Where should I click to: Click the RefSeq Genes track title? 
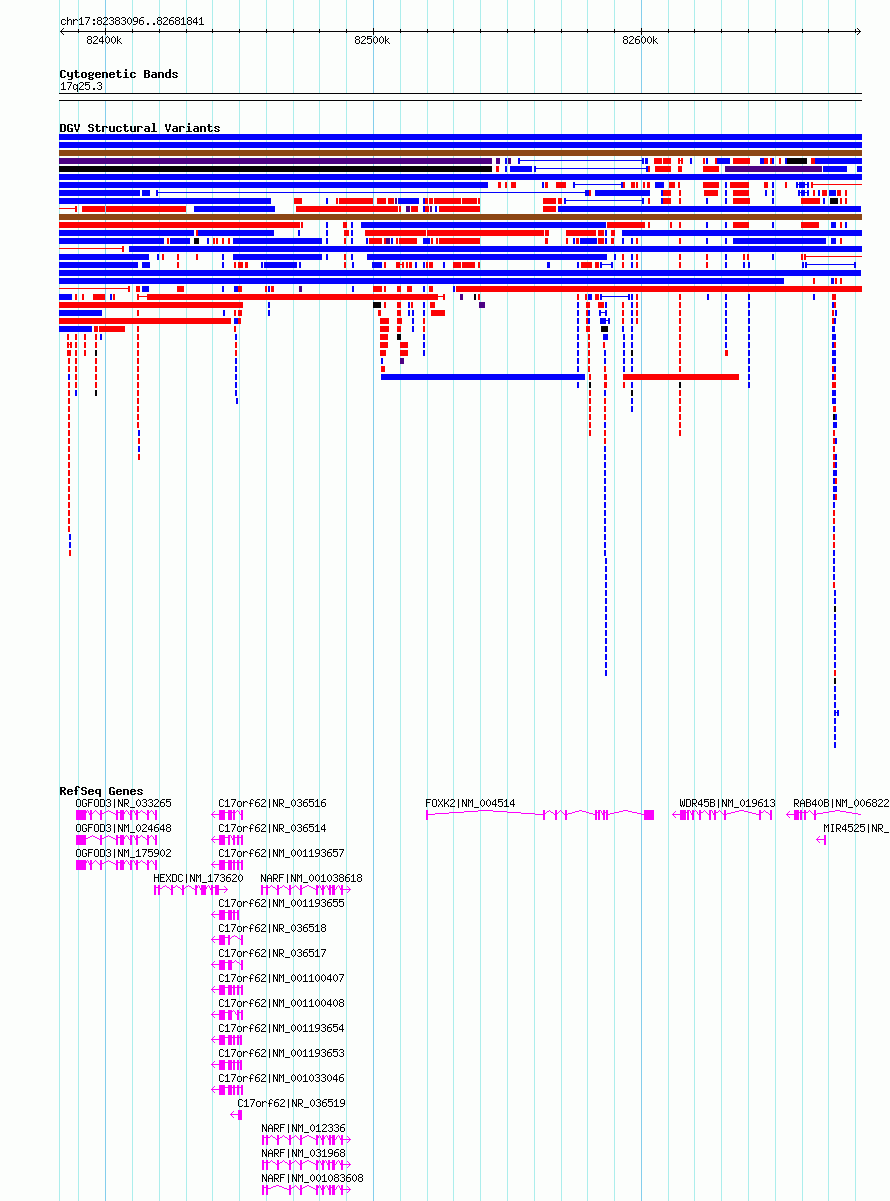[101, 791]
